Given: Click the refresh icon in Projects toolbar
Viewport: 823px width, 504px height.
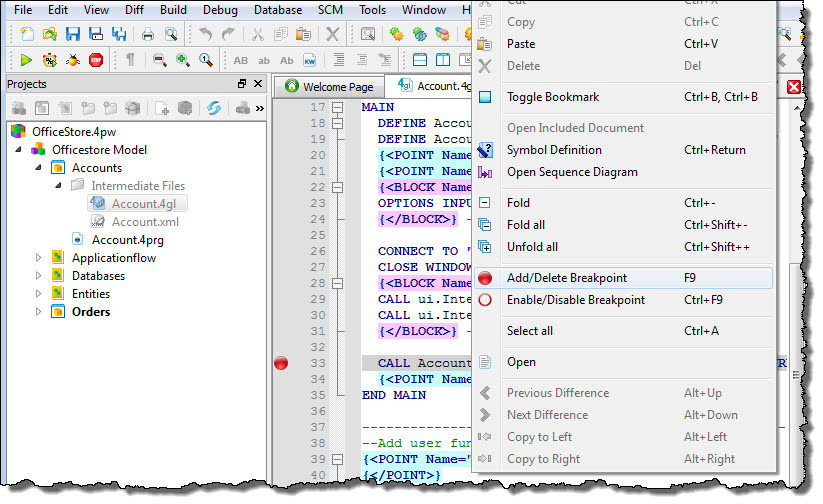Looking at the screenshot, I should [213, 108].
